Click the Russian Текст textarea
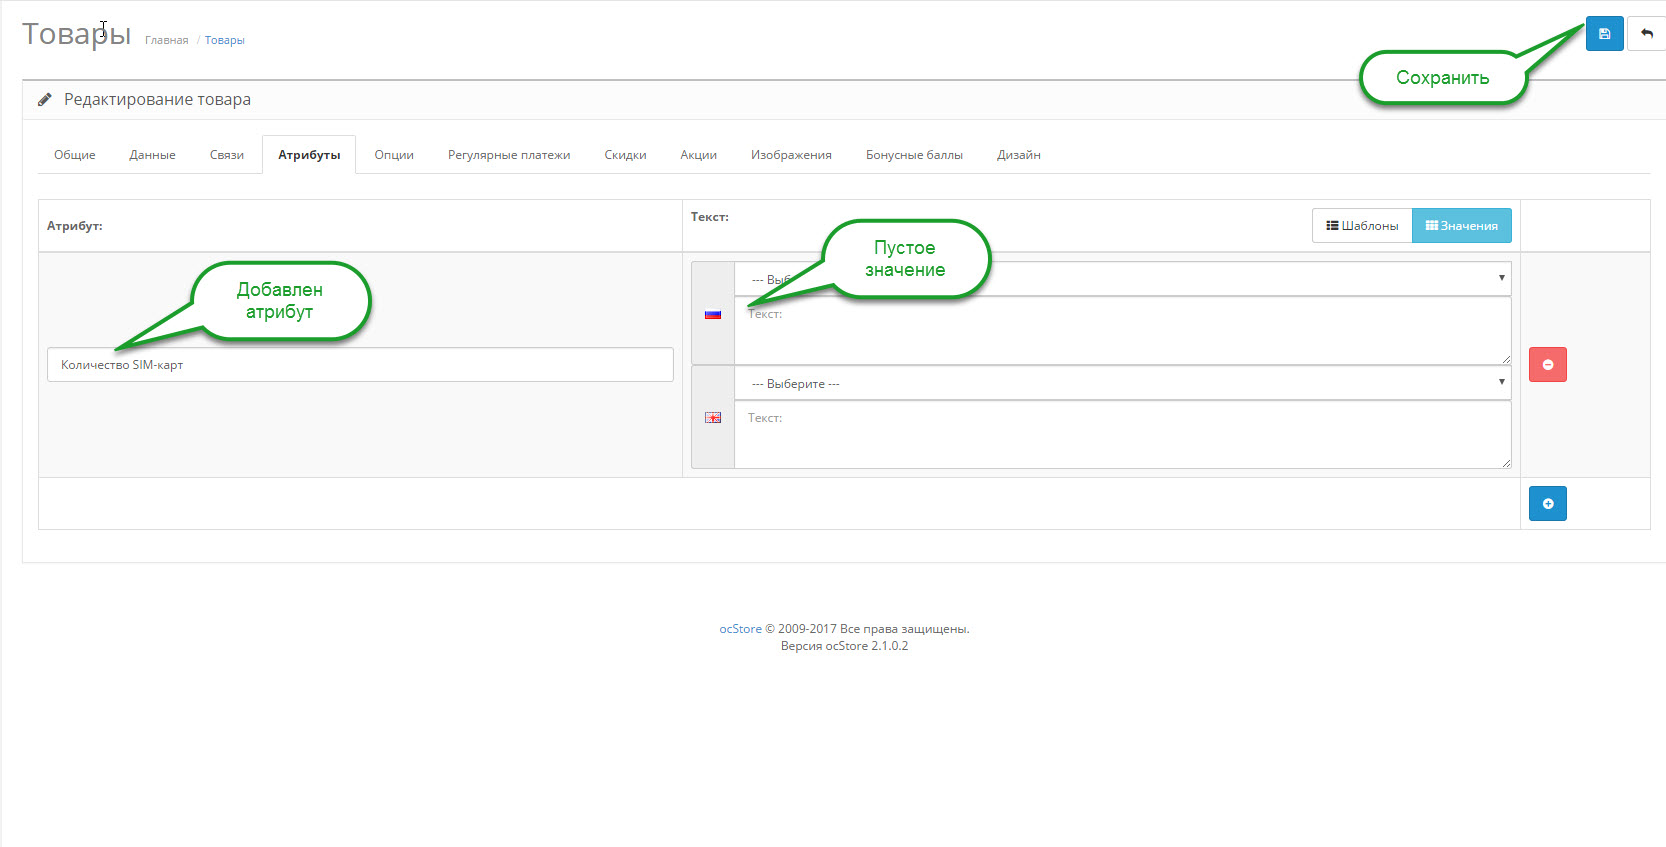1666x847 pixels. (1122, 331)
